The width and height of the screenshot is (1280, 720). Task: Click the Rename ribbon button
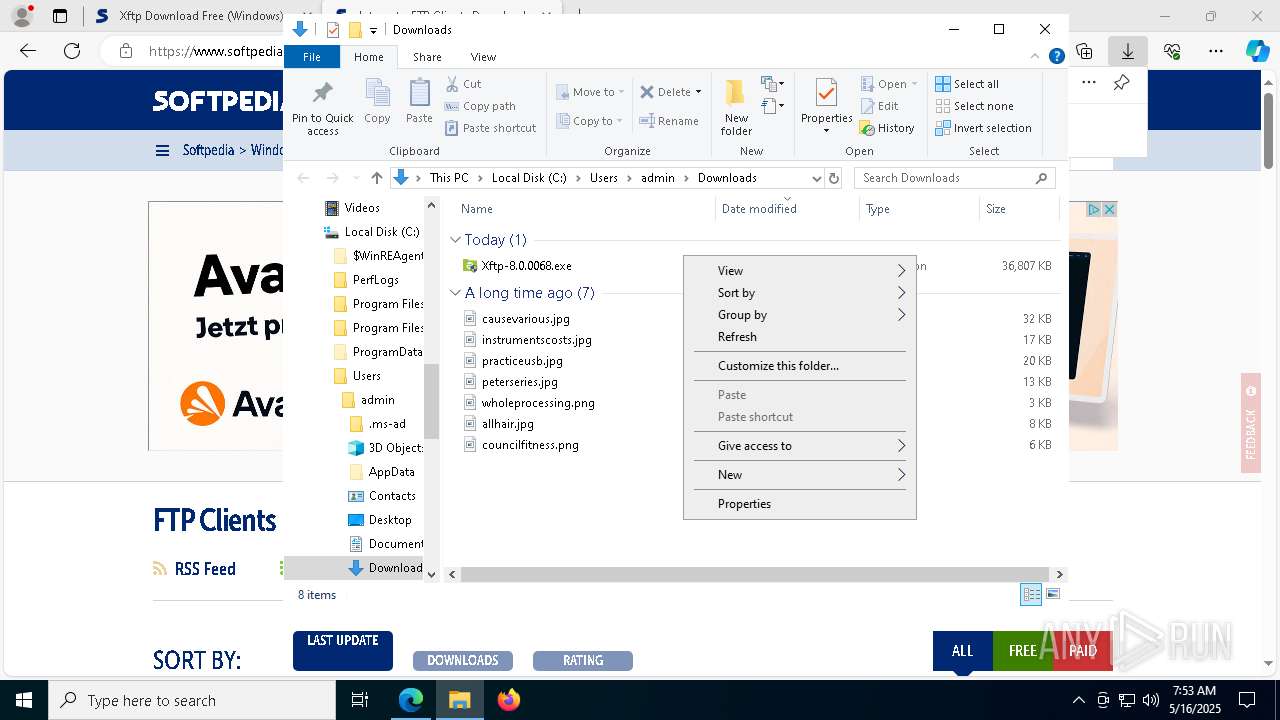pyautogui.click(x=669, y=121)
